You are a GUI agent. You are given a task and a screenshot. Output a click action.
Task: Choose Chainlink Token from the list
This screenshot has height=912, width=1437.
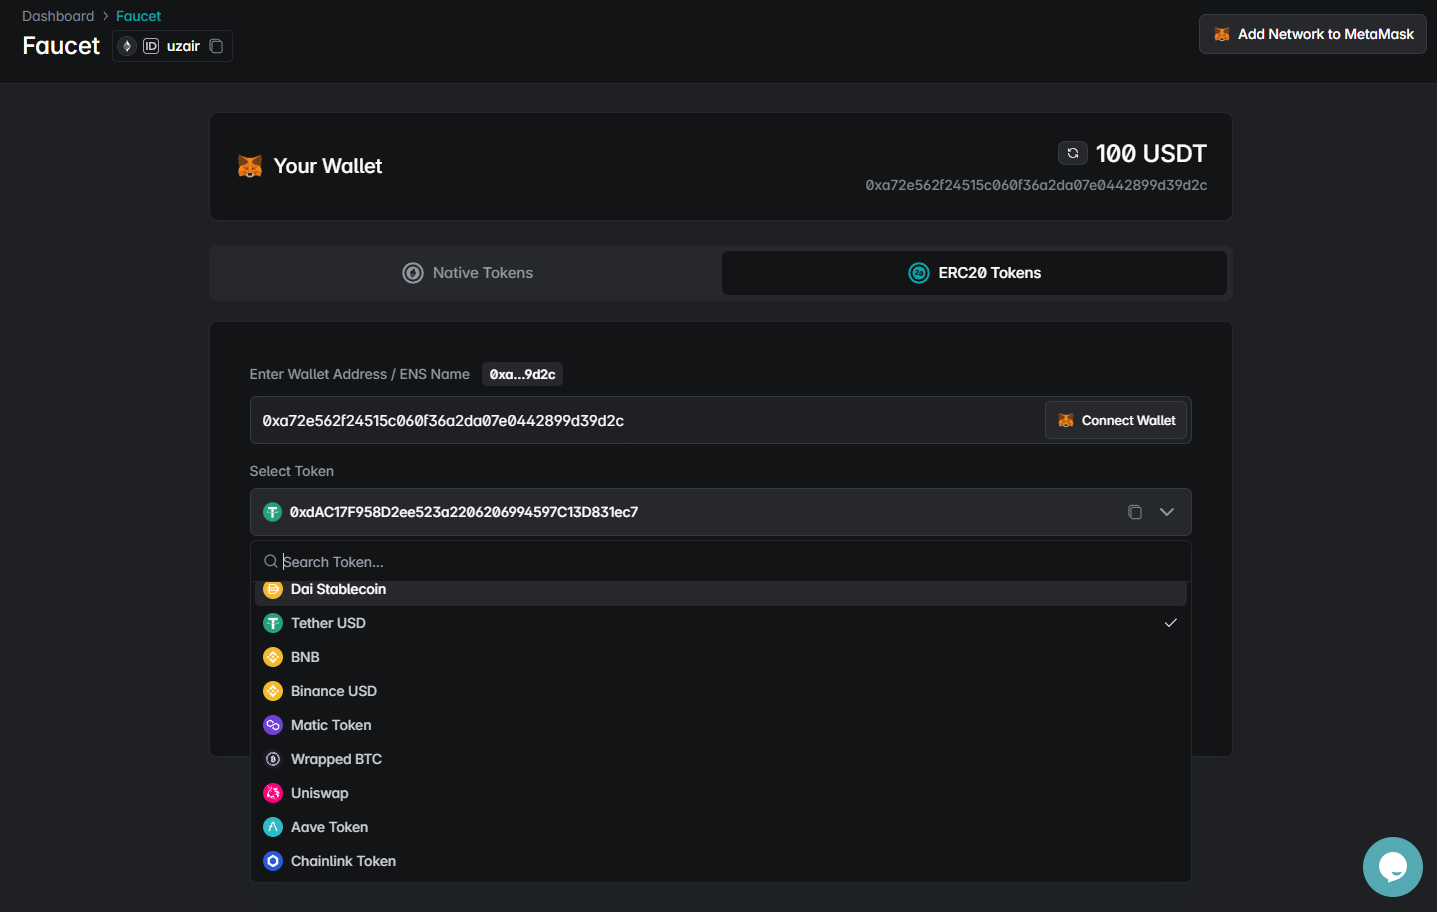[x=343, y=861]
